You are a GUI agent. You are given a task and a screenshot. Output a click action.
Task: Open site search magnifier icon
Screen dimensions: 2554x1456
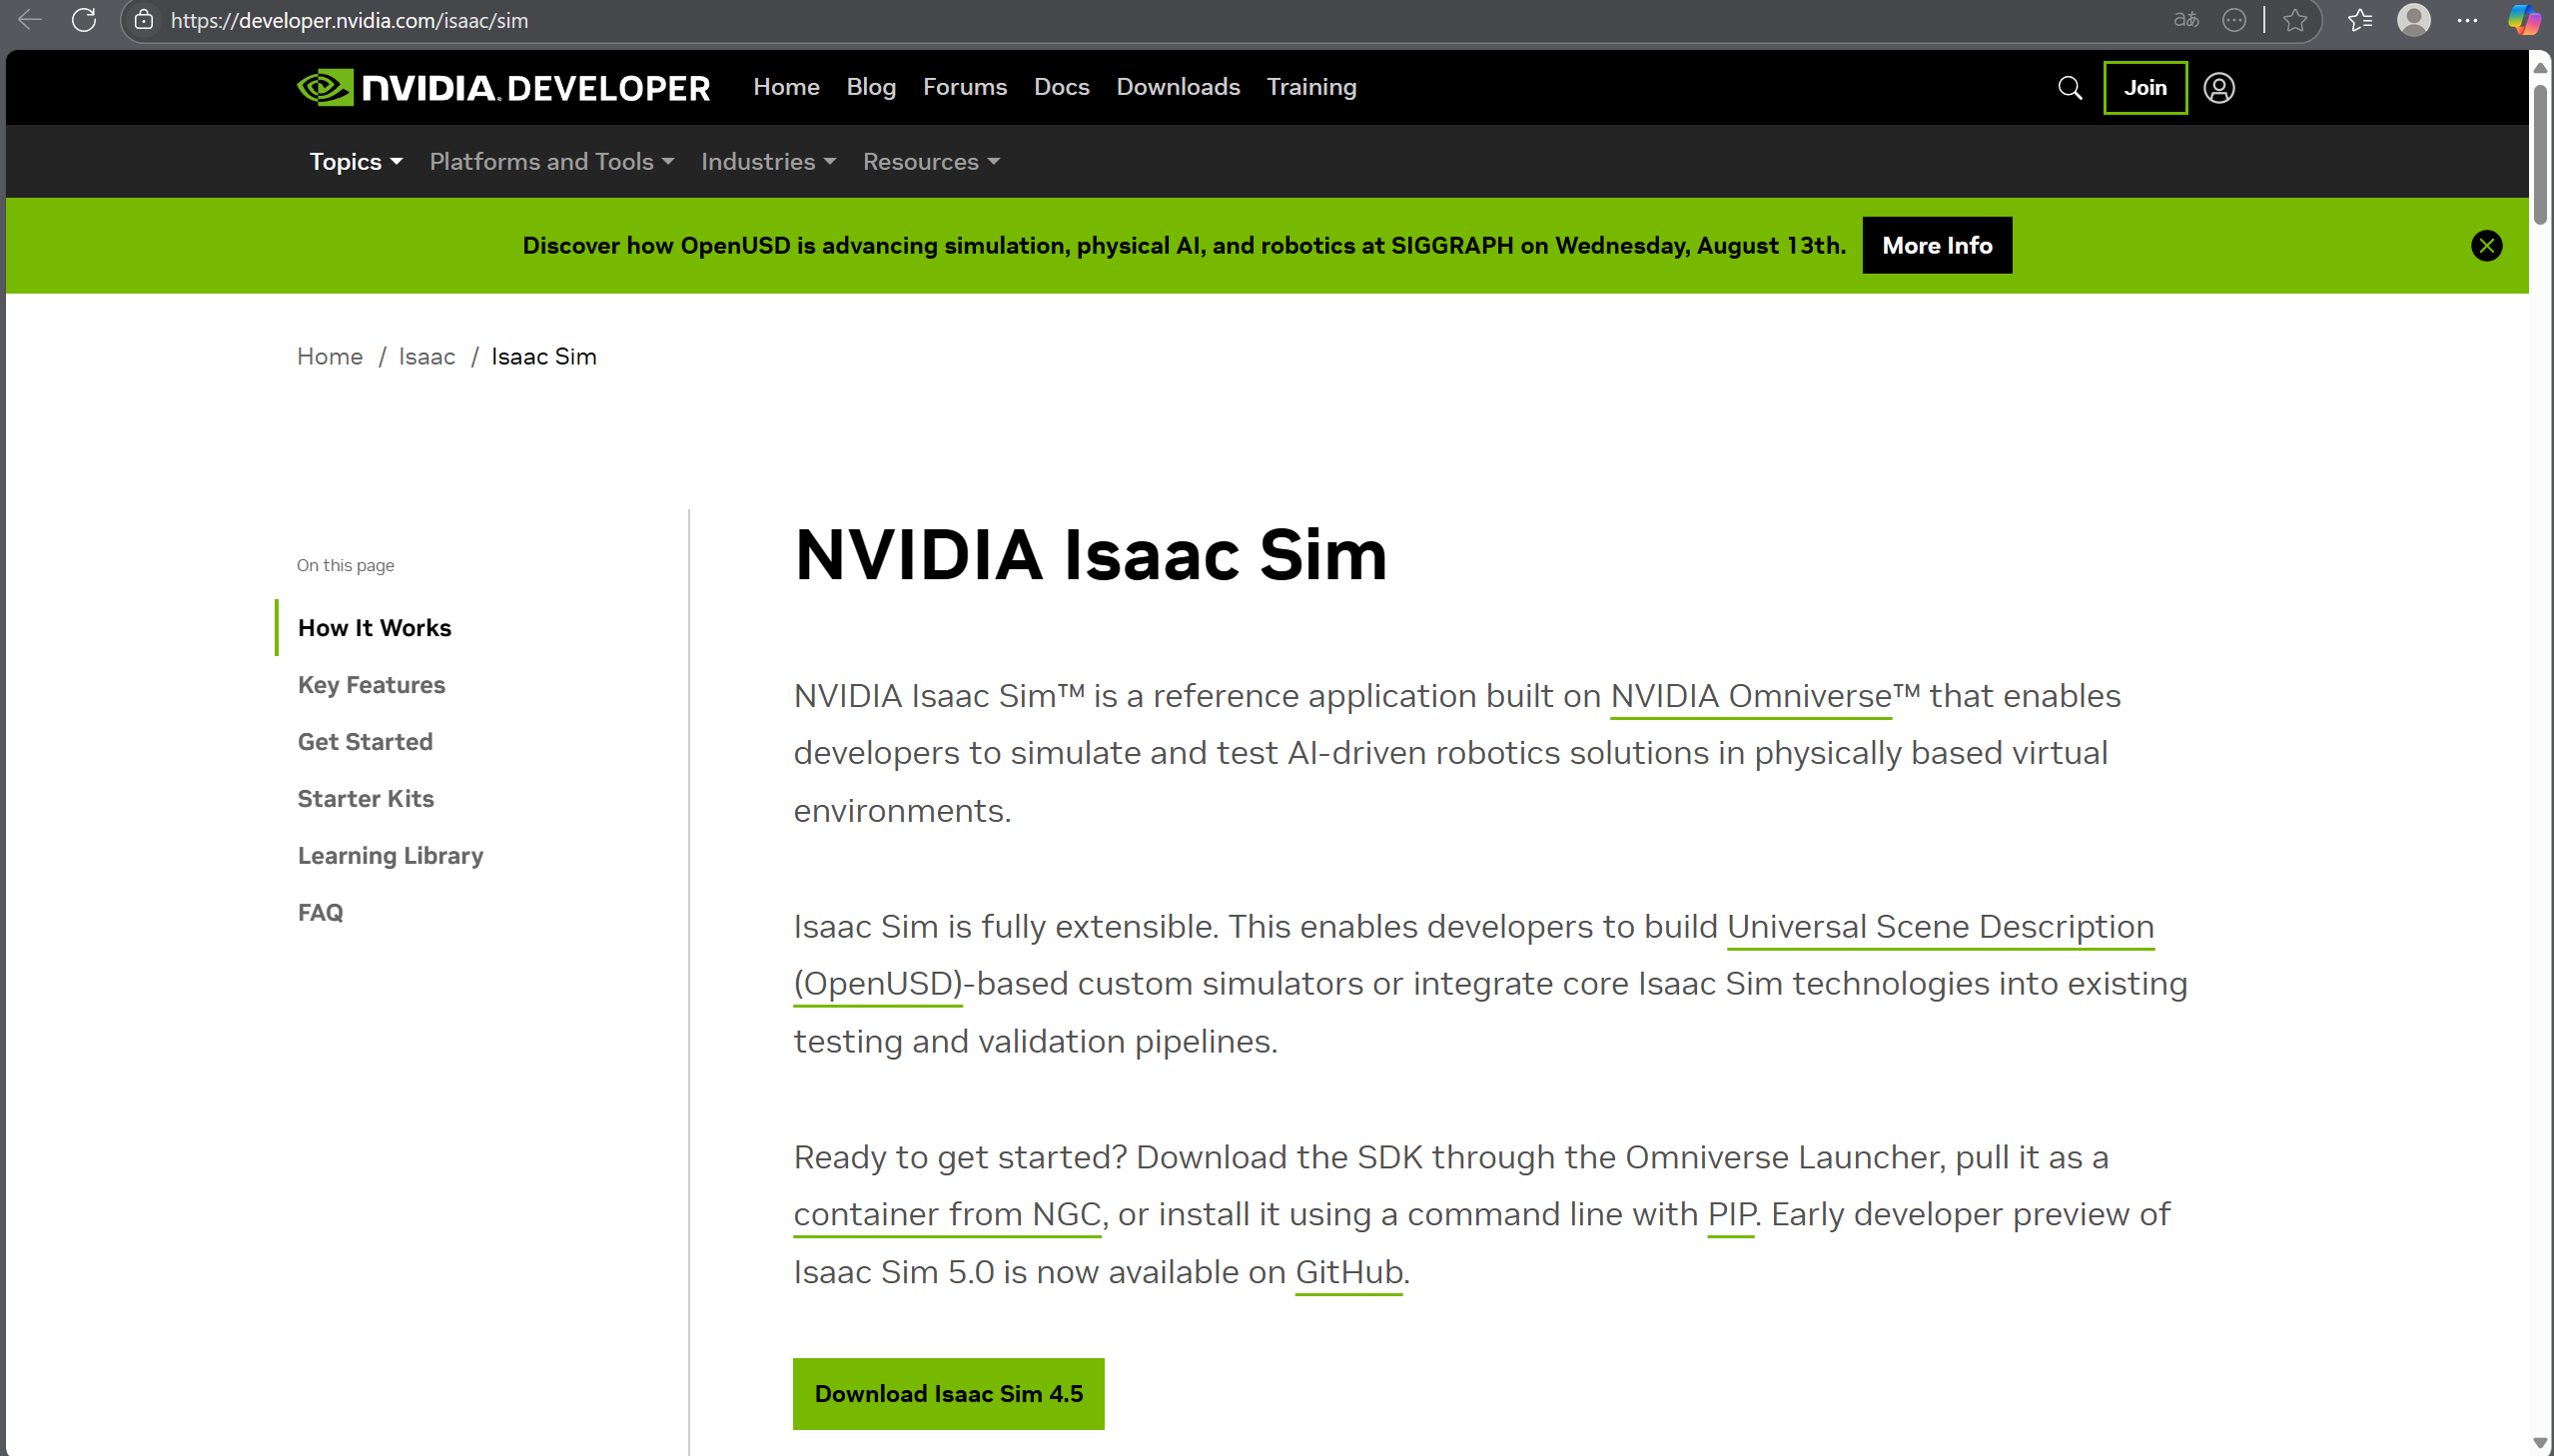[2070, 88]
